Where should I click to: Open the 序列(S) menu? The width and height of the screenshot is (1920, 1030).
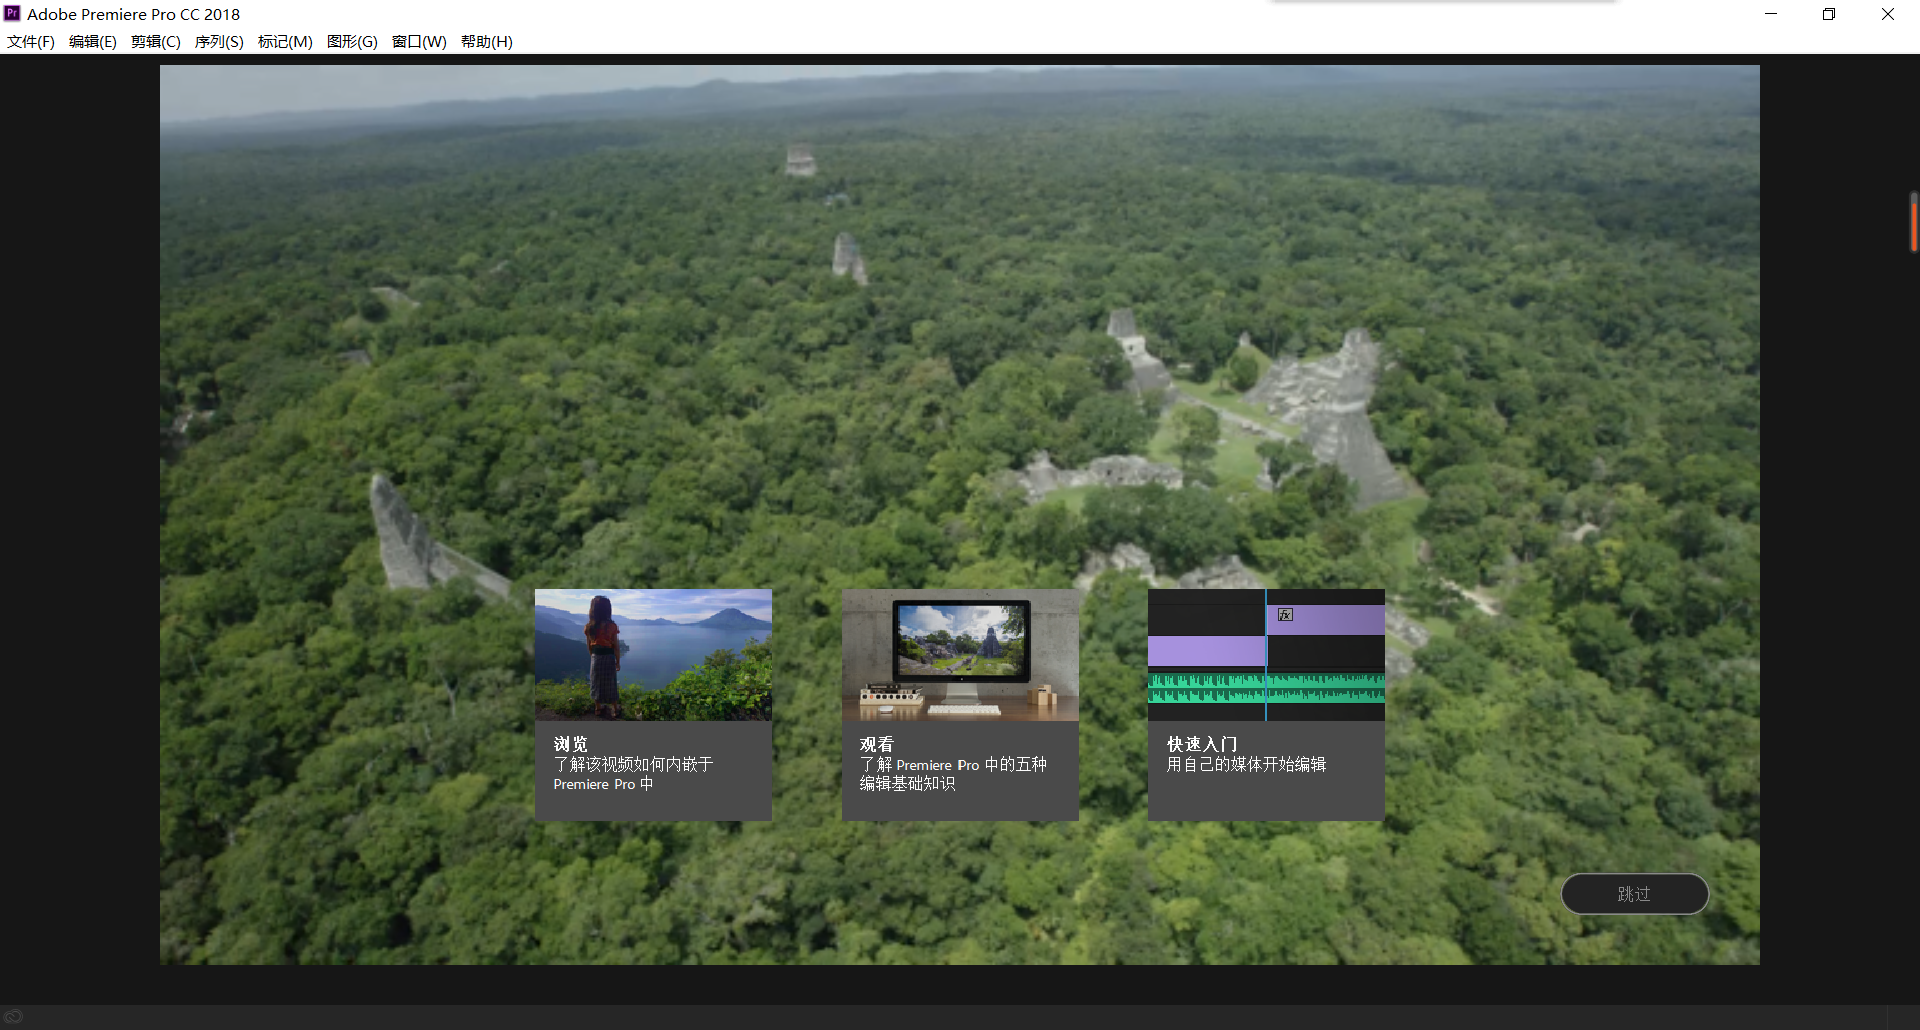click(x=219, y=42)
